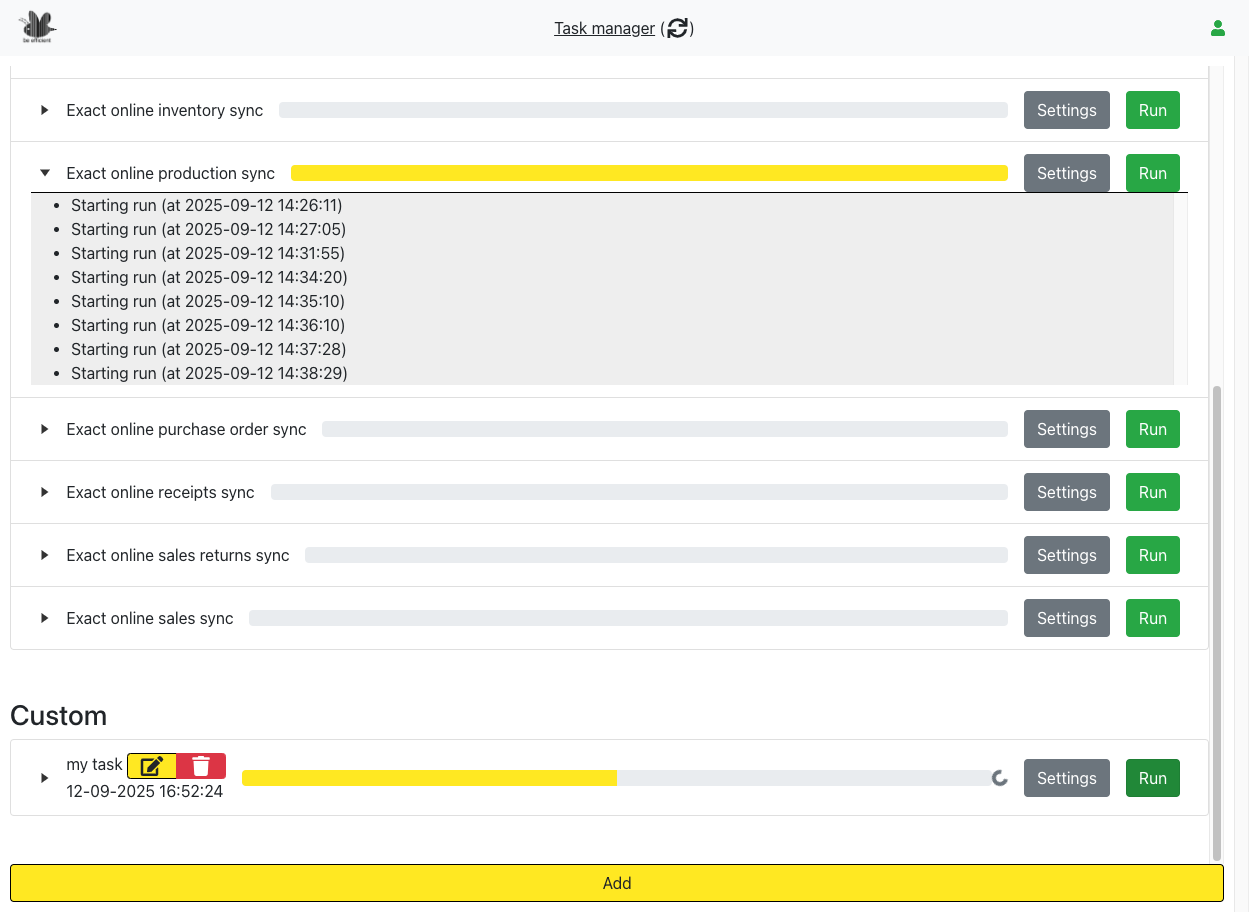The image size is (1249, 912).
Task: Run the Exact online sales sync task
Action: (1152, 618)
